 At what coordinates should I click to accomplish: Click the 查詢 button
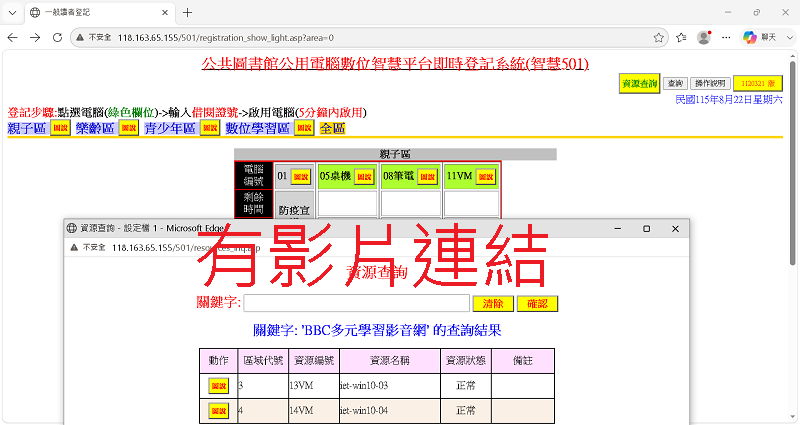675,84
